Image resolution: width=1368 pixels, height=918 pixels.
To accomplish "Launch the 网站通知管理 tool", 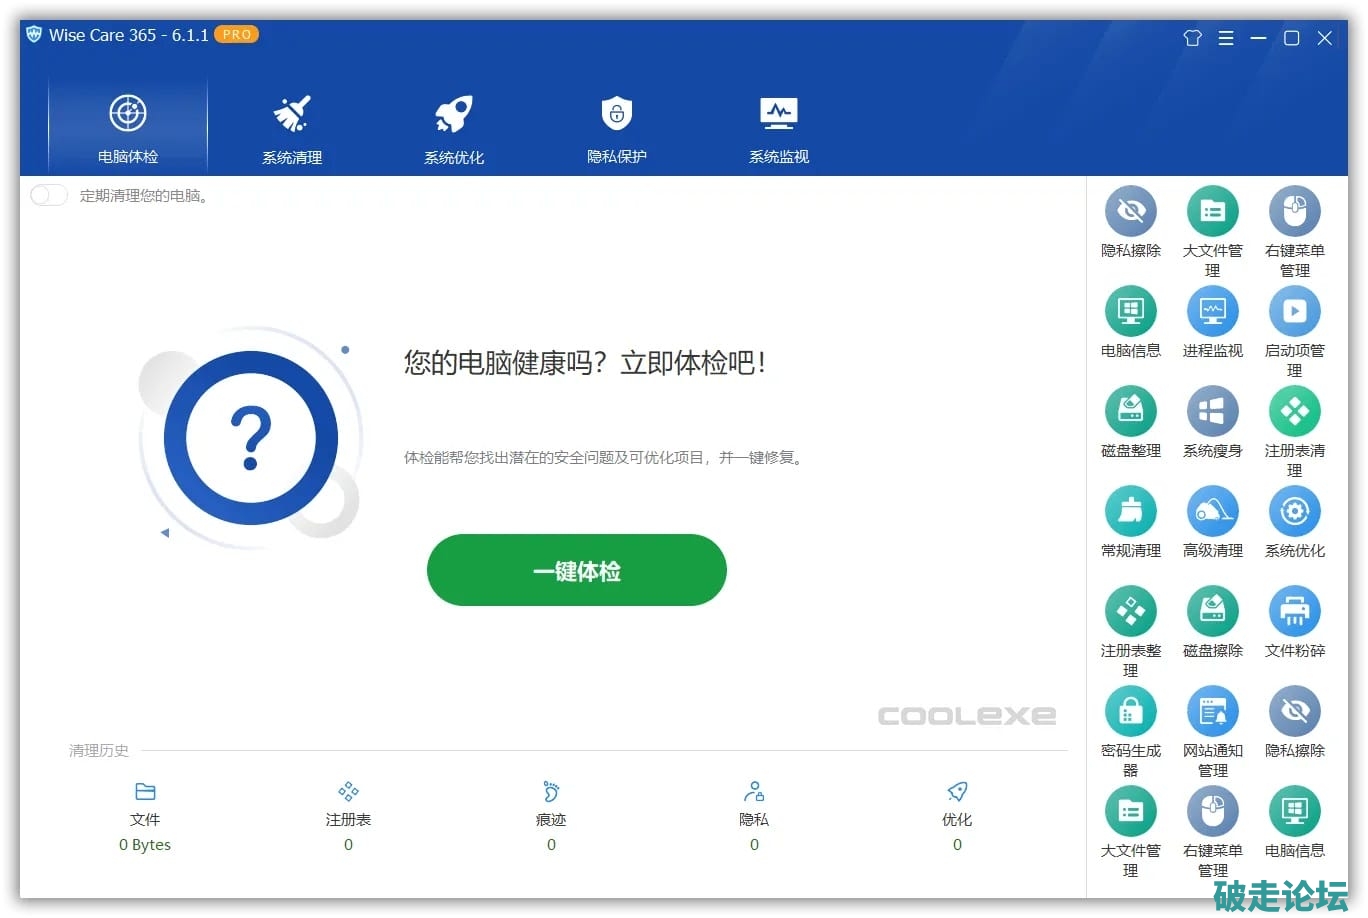I will pyautogui.click(x=1212, y=712).
